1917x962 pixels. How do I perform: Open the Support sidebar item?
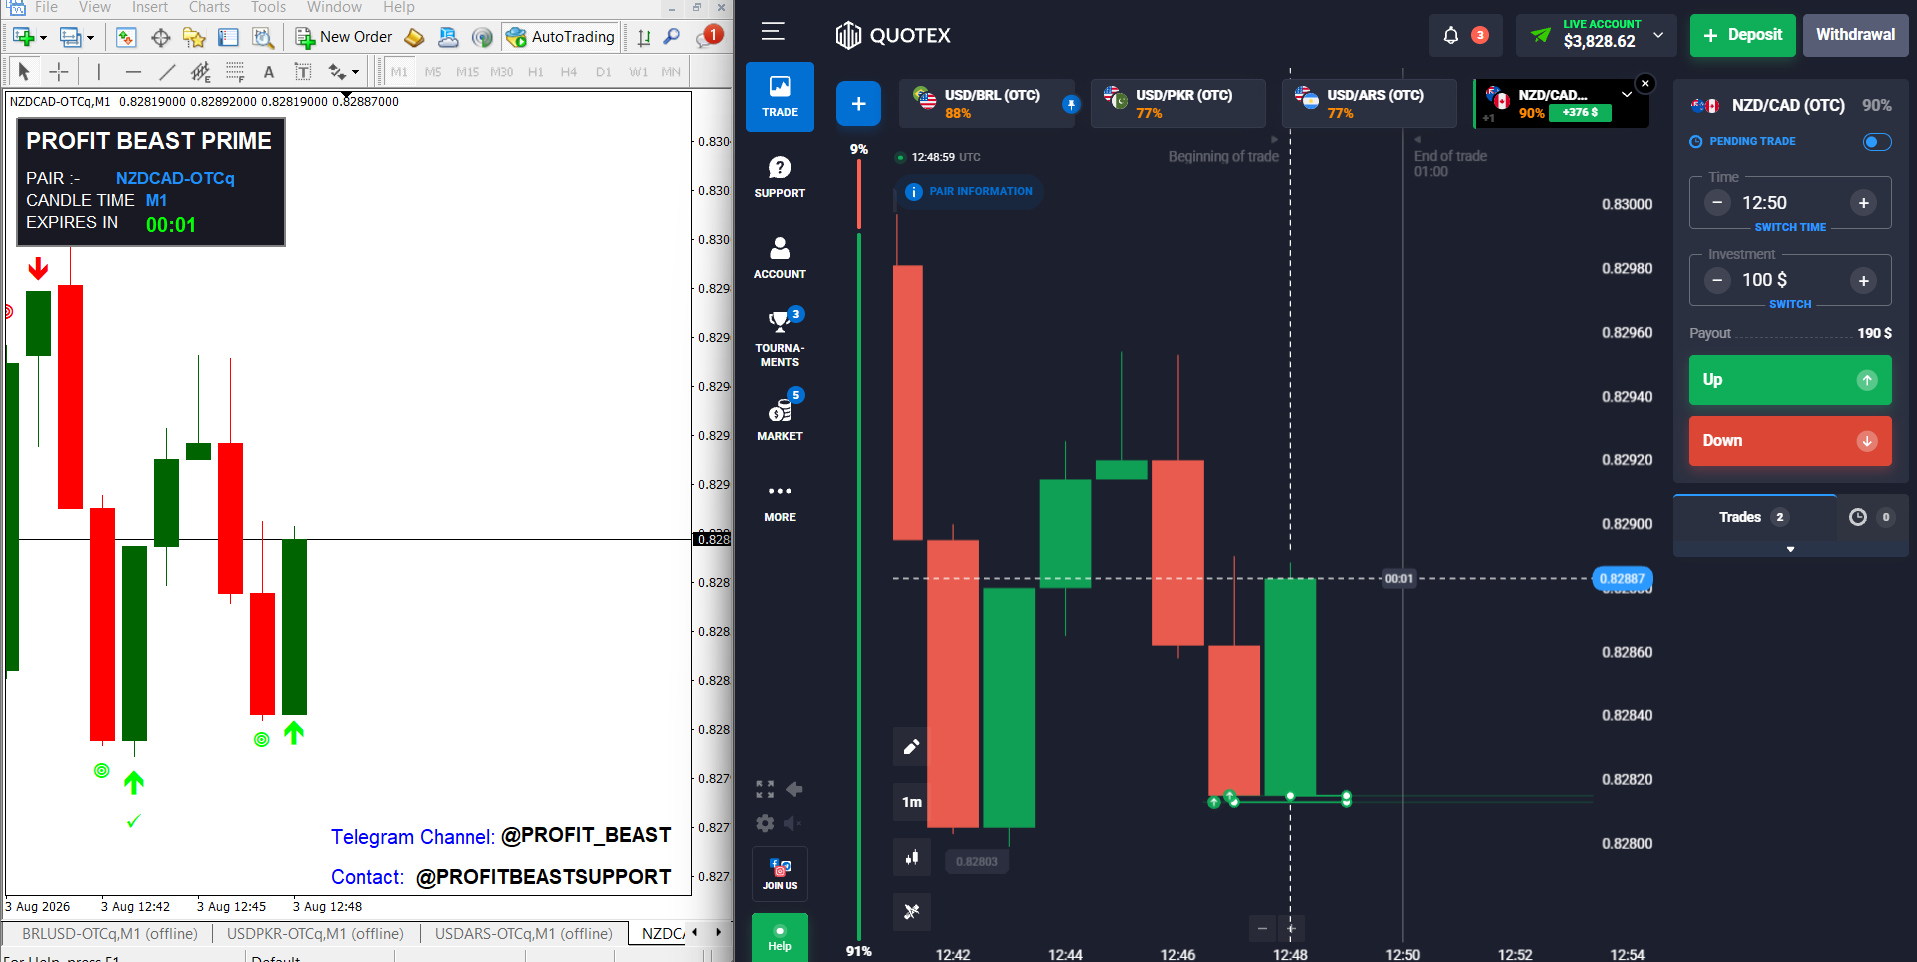pos(780,177)
